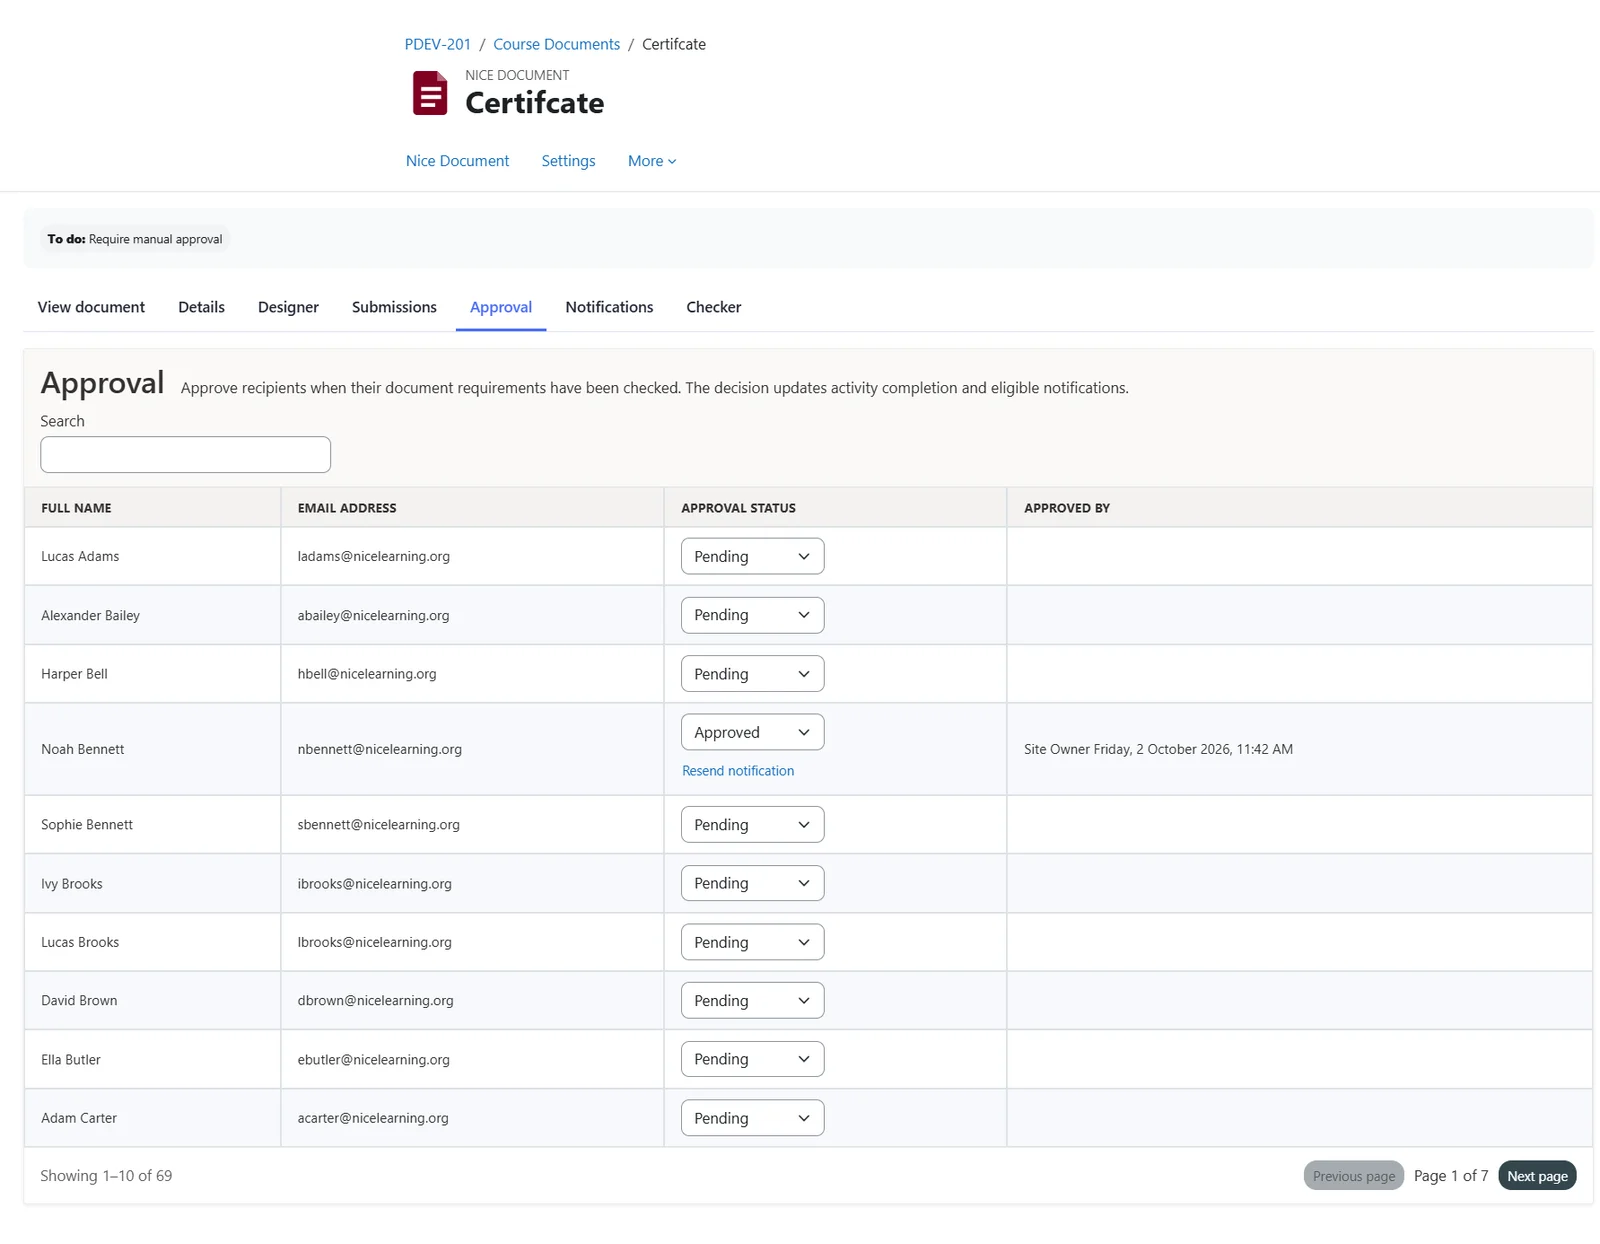1600x1244 pixels.
Task: Open approval status dropdown for Alexander Bailey
Action: pyautogui.click(x=752, y=615)
